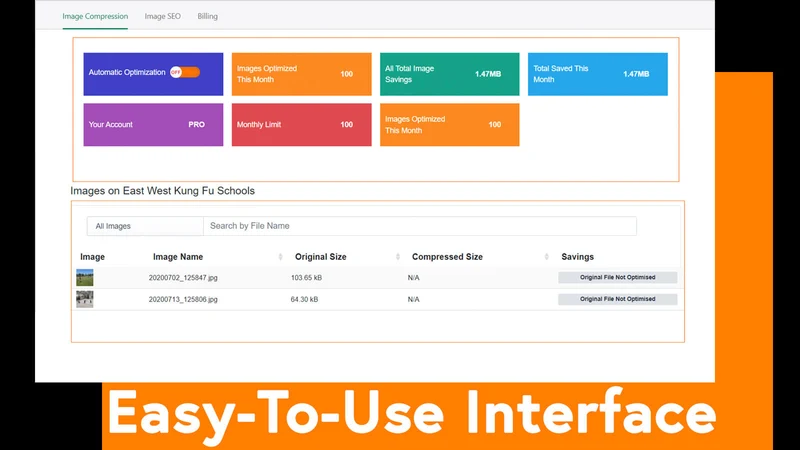Click the 103.65 kB original size value
Image resolution: width=800 pixels, height=450 pixels.
pos(306,278)
